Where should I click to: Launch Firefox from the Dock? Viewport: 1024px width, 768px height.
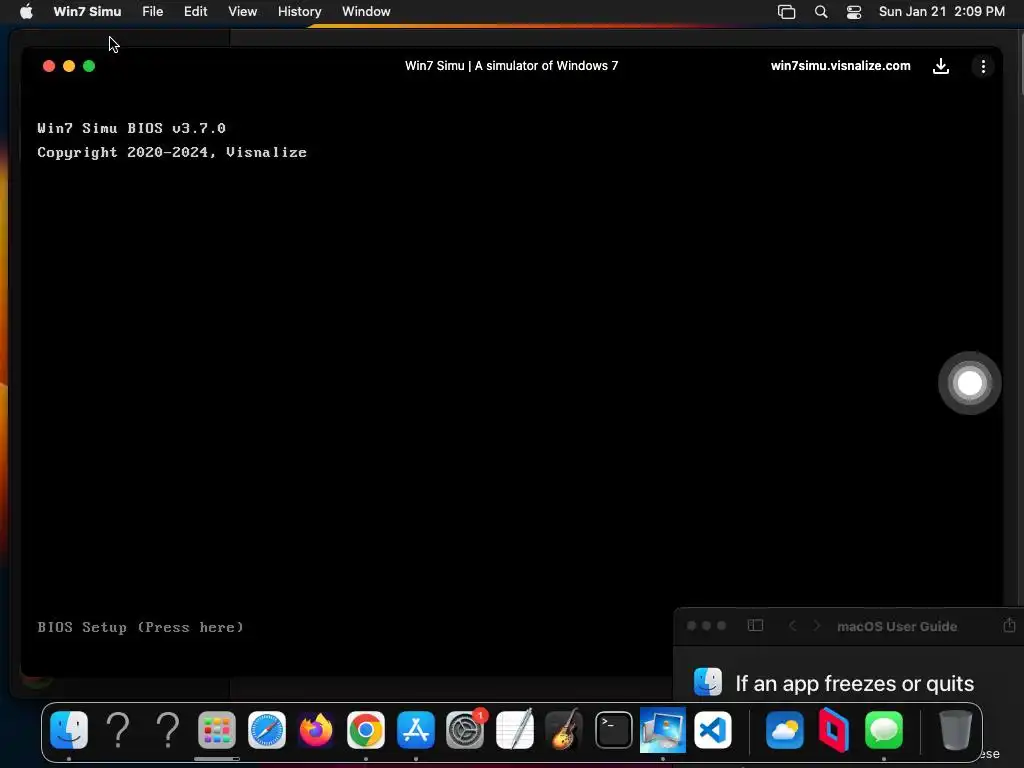pos(316,729)
